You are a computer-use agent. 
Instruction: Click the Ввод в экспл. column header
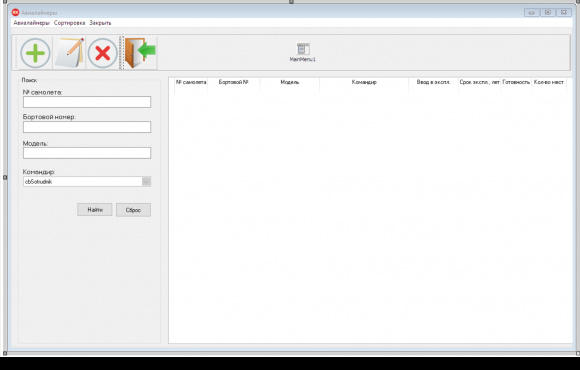coord(433,82)
